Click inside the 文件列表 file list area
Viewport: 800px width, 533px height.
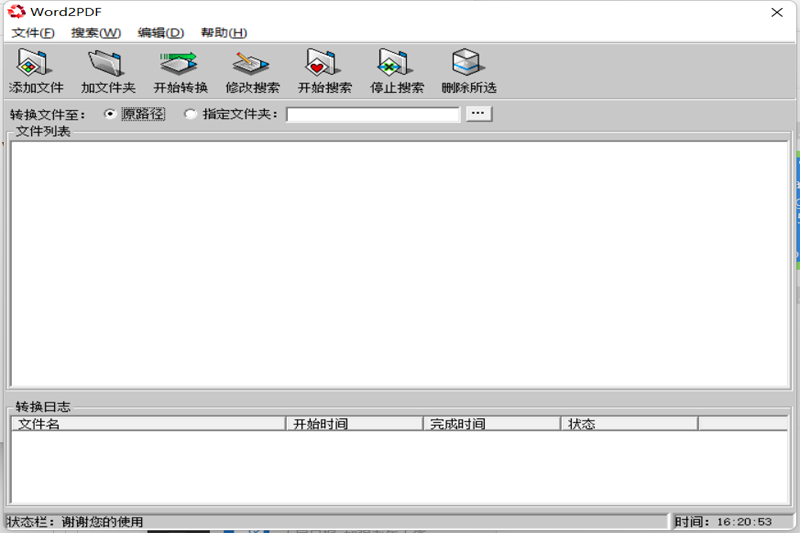pos(400,264)
